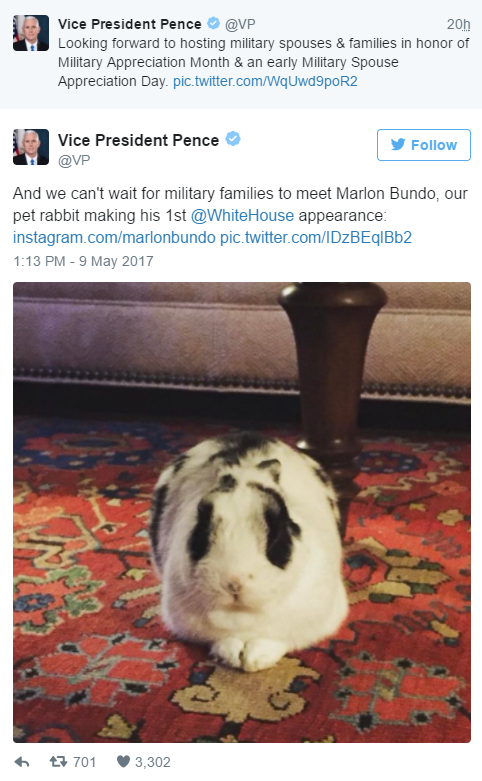The image size is (482, 781).
Task: Click the @VP handle under the main name
Action: tap(74, 160)
